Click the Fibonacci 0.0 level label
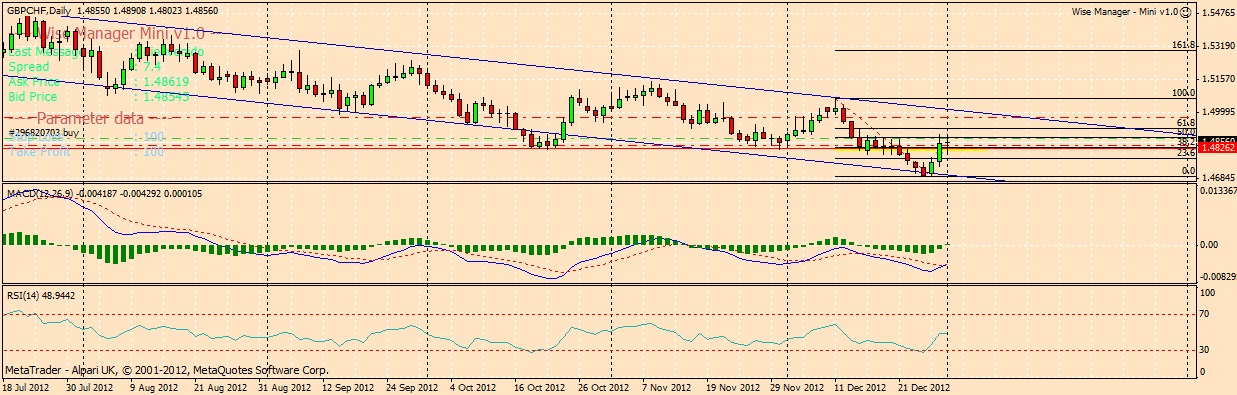Screen dimensions: 1237x395 coord(1188,171)
